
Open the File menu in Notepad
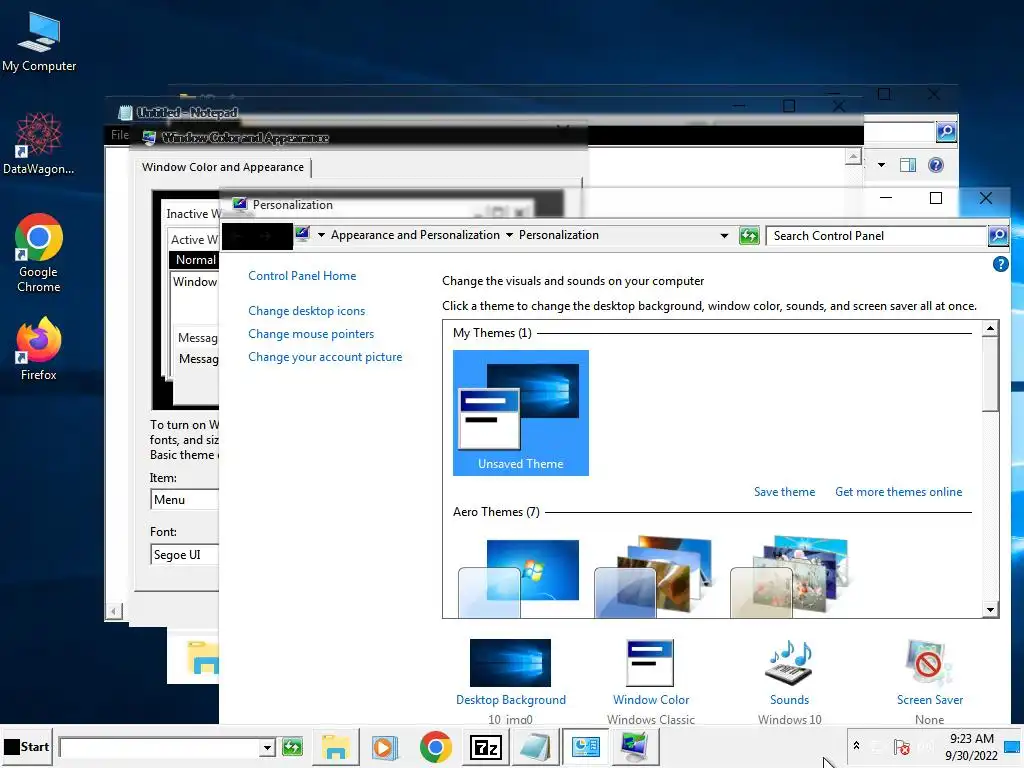pyautogui.click(x=120, y=135)
